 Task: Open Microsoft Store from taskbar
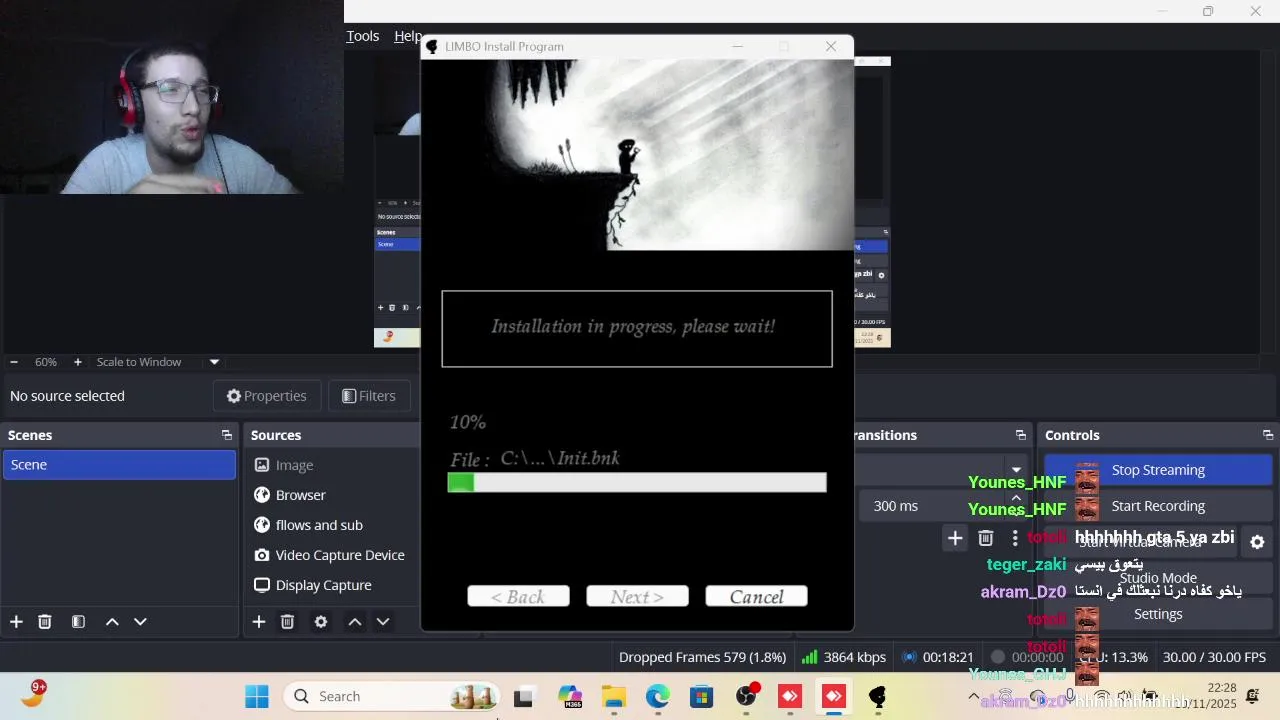[701, 696]
